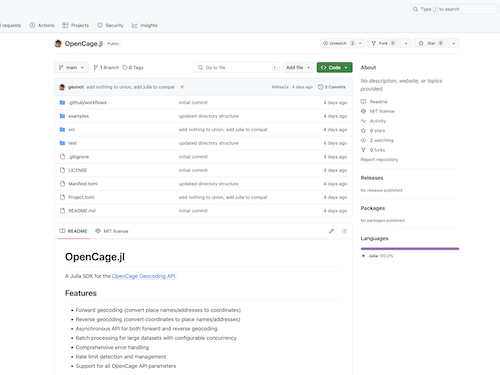Edit README with the pencil icon
Screen dimensions: 500x375
tap(331, 231)
